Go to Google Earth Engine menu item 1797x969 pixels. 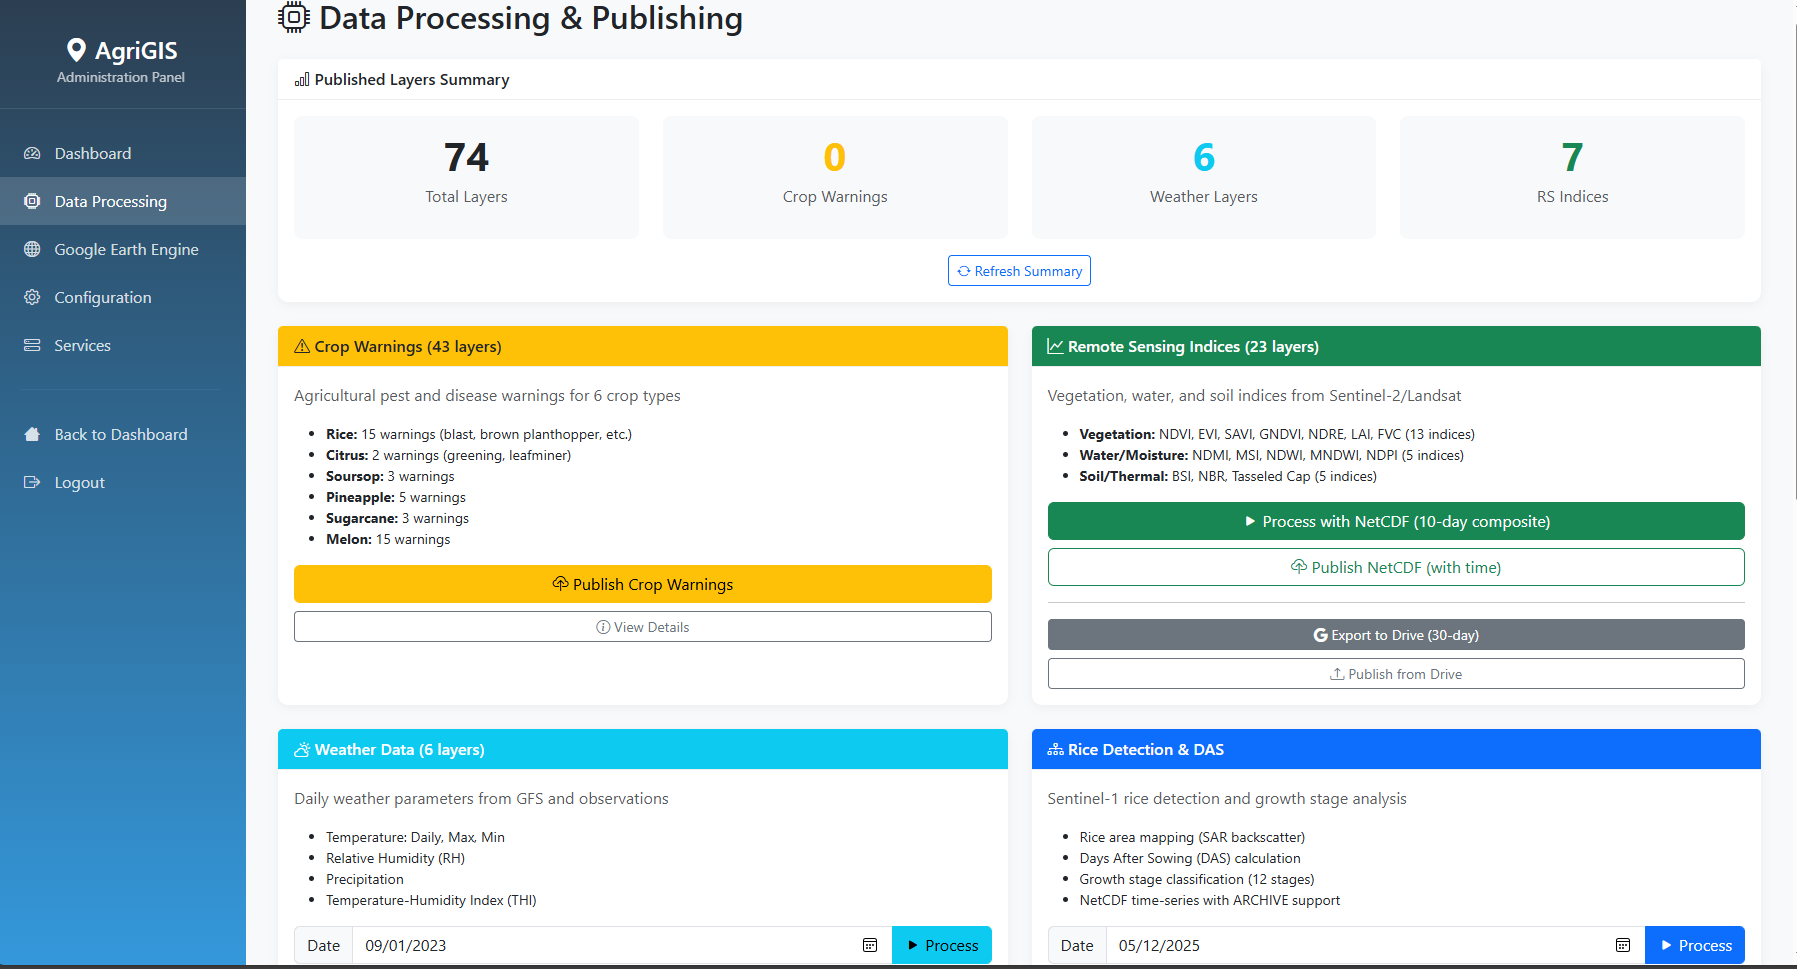coord(126,249)
